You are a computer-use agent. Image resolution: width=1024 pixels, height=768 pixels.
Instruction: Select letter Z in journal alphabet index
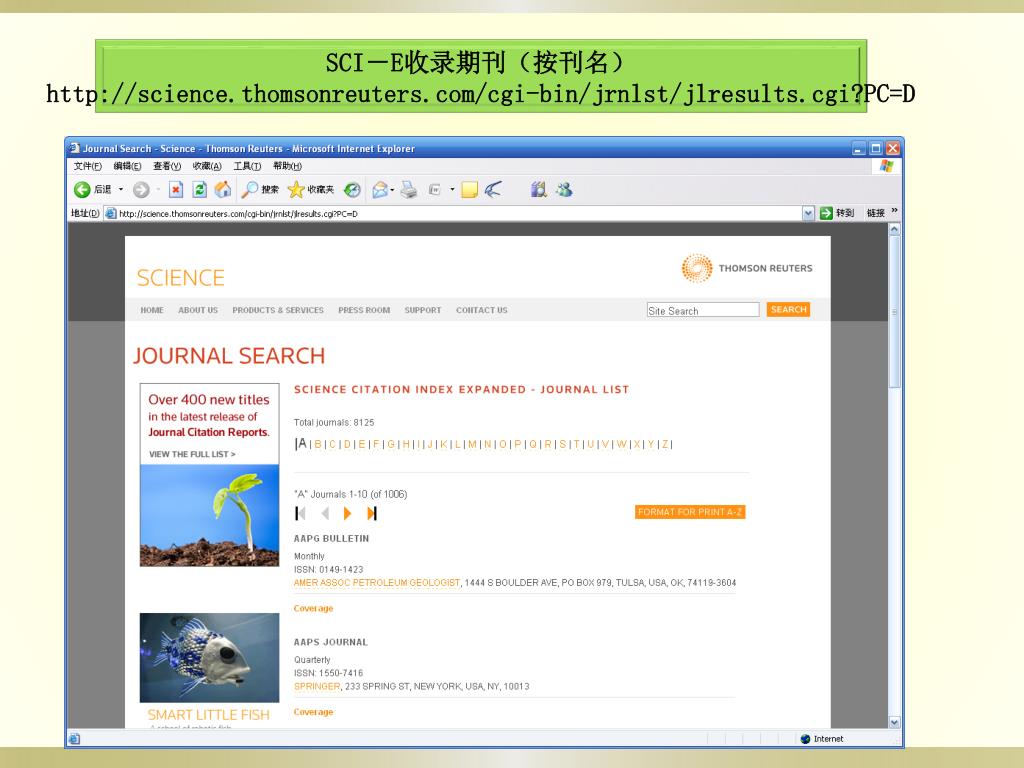click(x=665, y=445)
